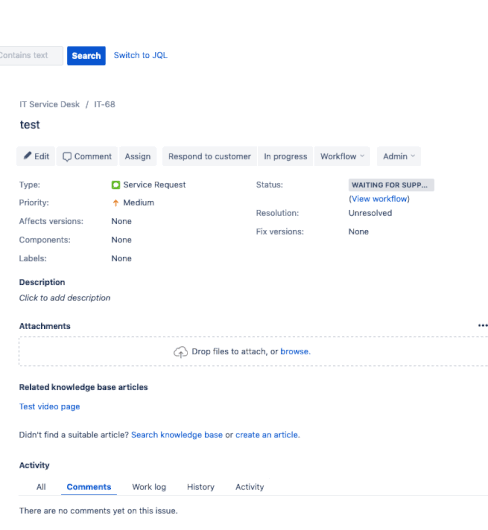This screenshot has width=488, height=530.
Task: Click the pencil icon on Edit
Action: [x=27, y=155]
